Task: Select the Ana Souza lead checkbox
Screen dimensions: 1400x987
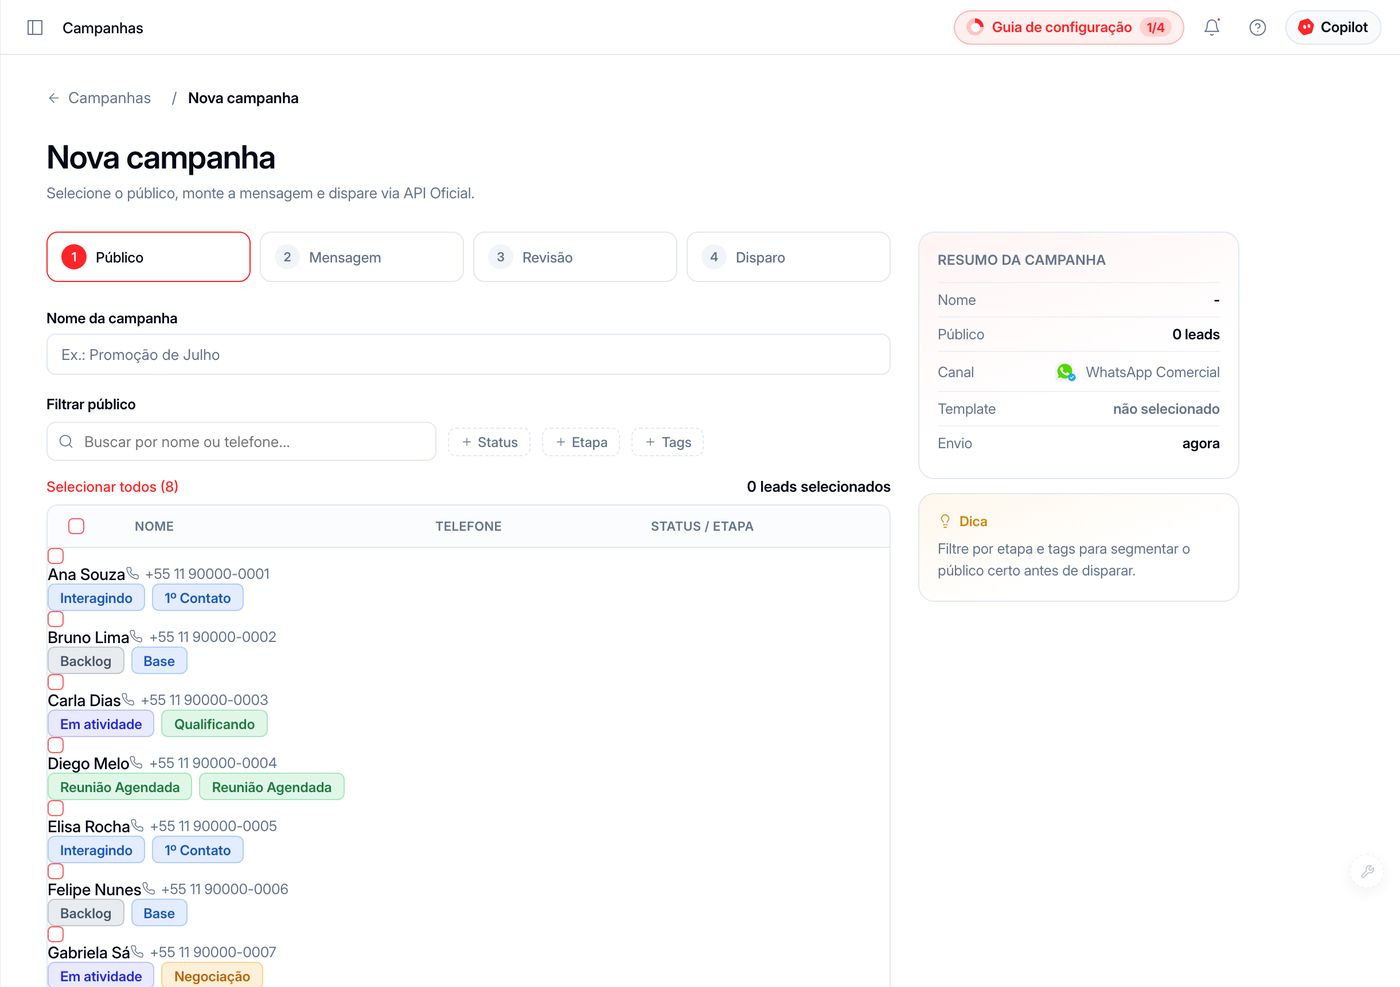Action: pyautogui.click(x=56, y=556)
